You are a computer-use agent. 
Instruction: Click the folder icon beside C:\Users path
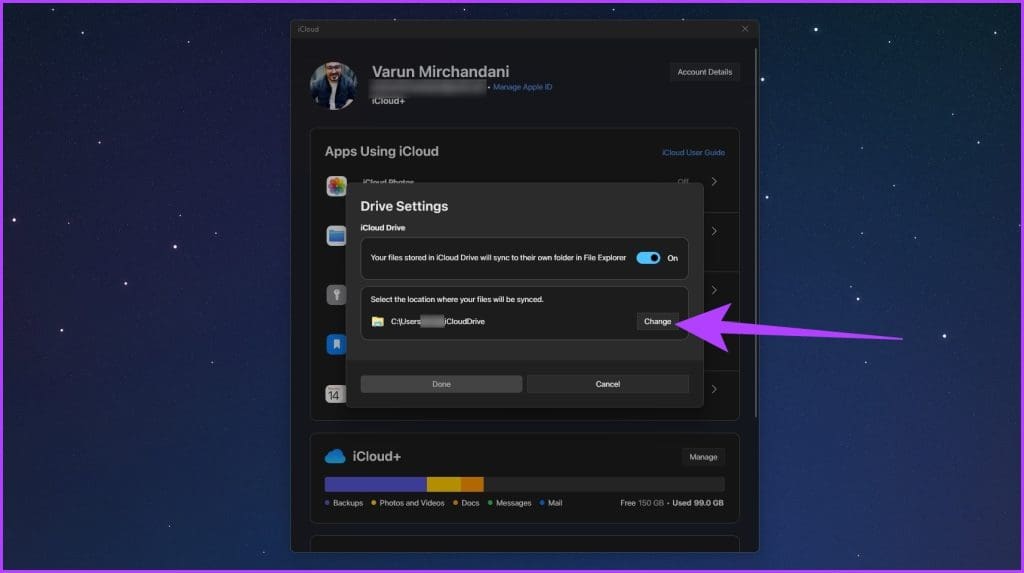[377, 321]
